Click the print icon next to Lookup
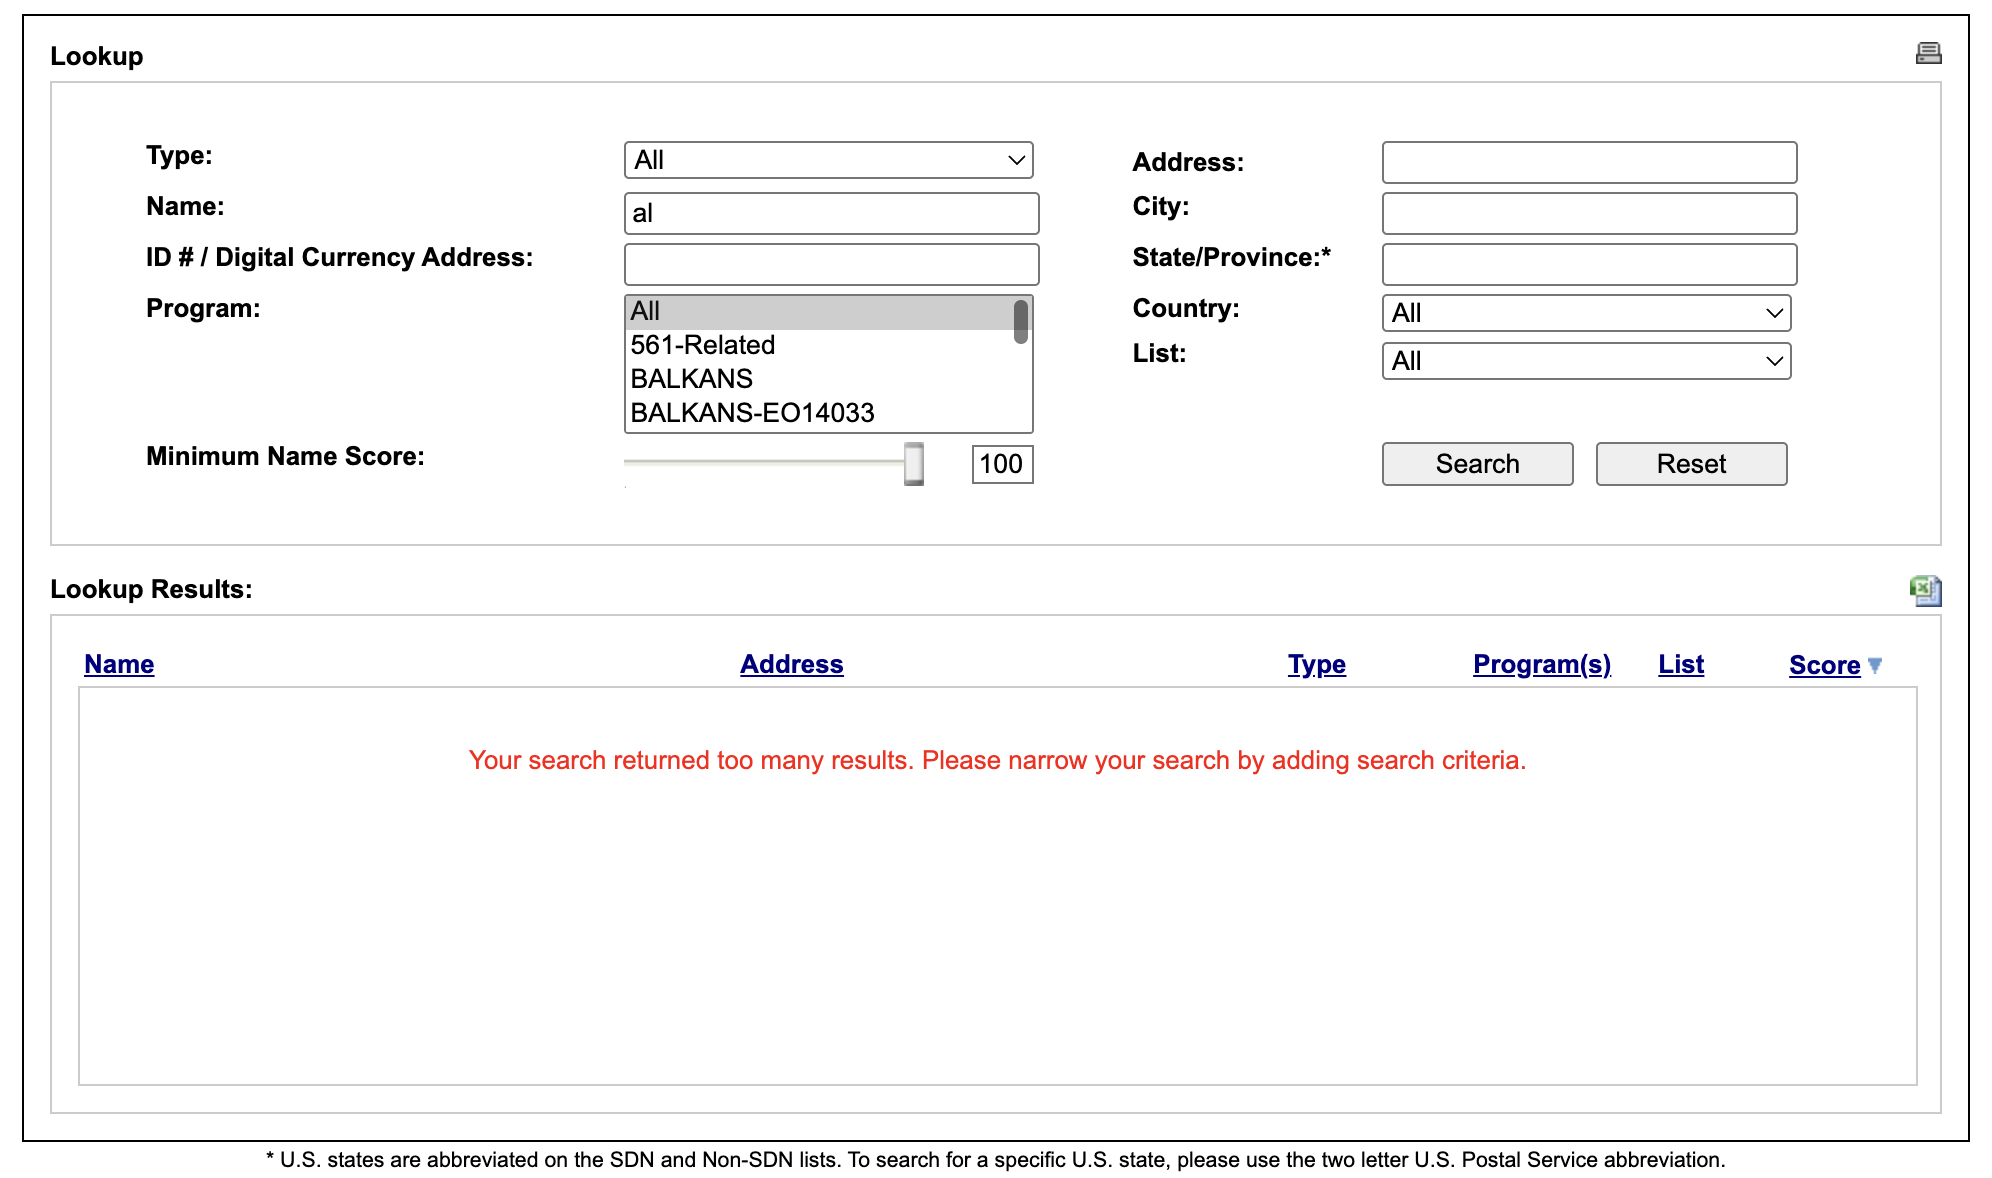This screenshot has width=1992, height=1178. [x=1928, y=53]
